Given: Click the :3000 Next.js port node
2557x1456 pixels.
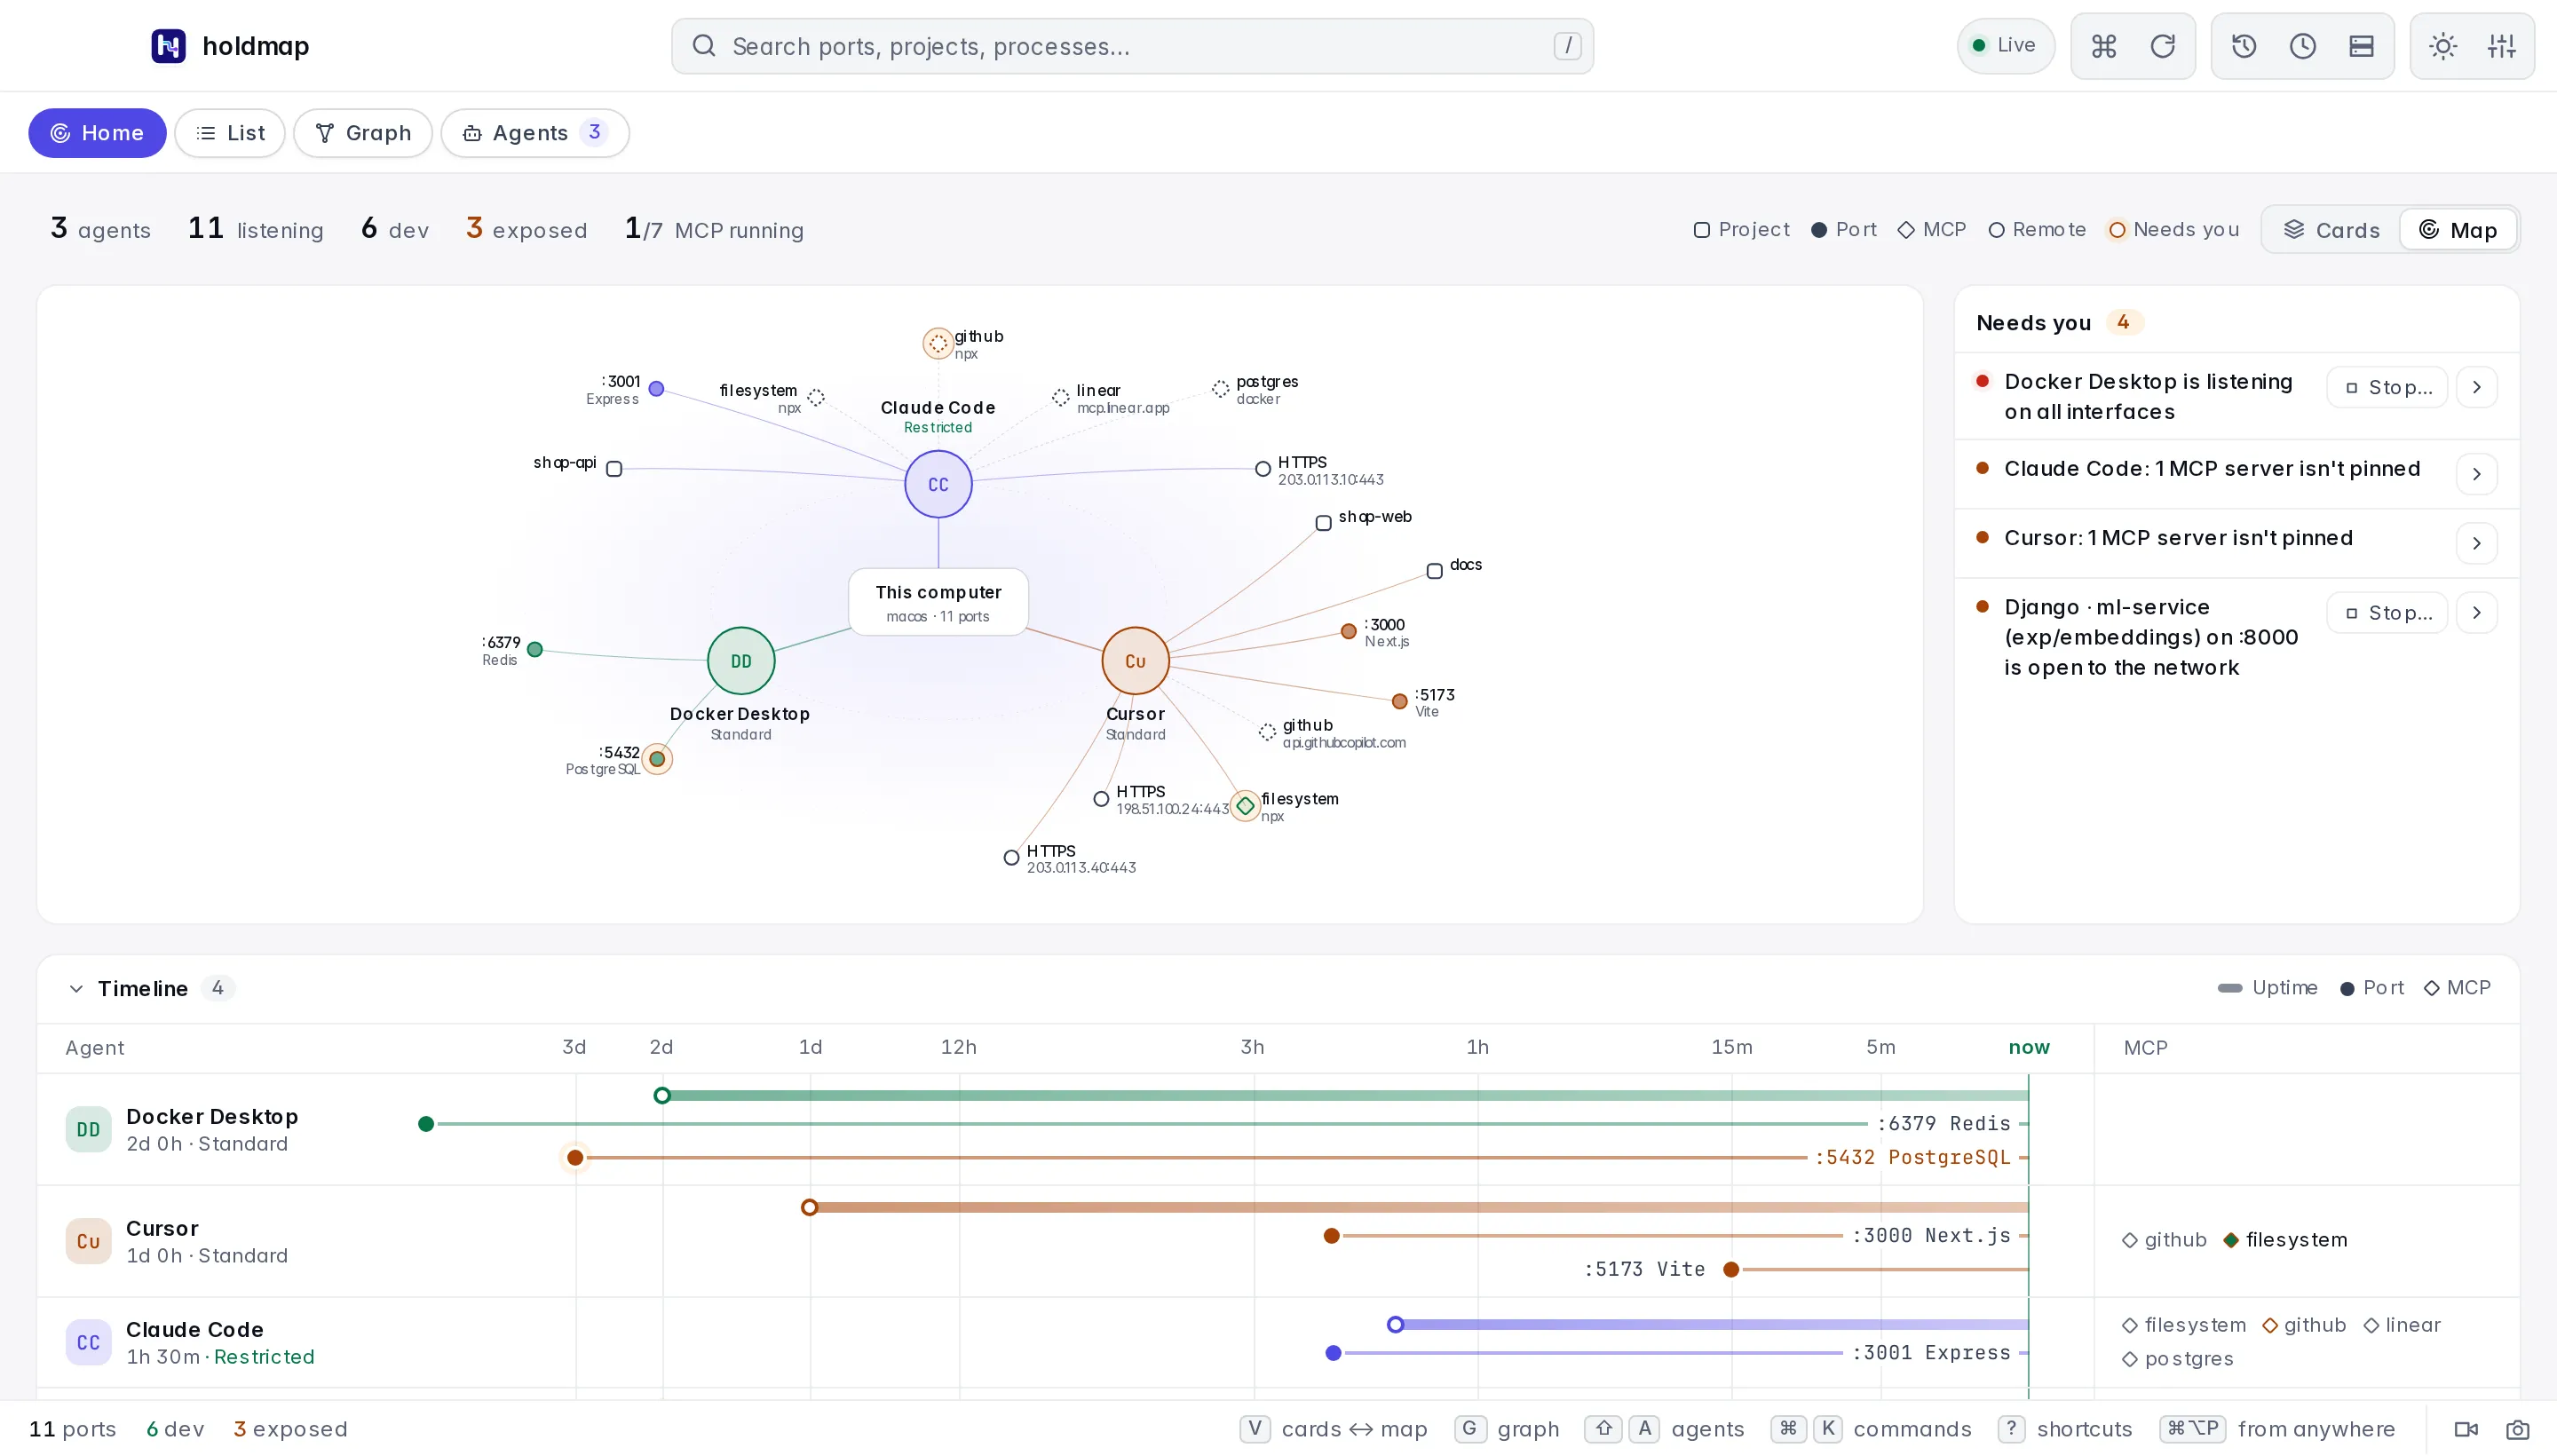Looking at the screenshot, I should point(1349,631).
